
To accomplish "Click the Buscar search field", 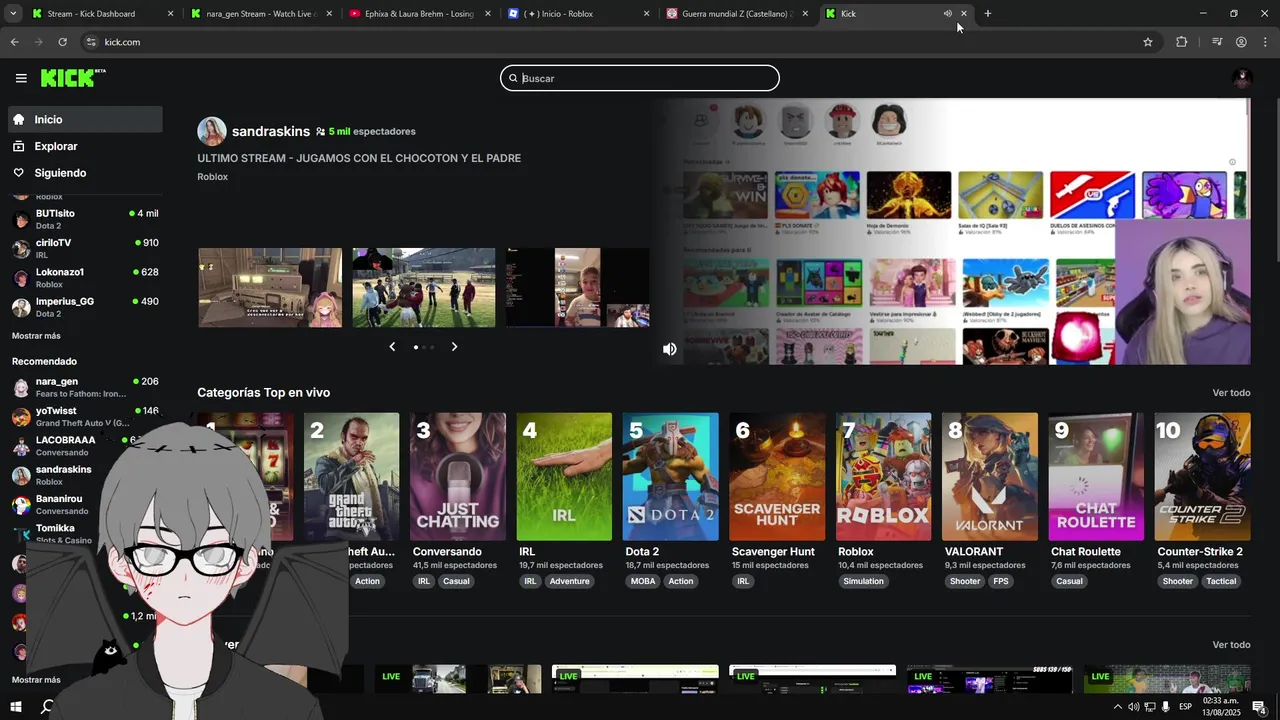I will (x=640, y=78).
